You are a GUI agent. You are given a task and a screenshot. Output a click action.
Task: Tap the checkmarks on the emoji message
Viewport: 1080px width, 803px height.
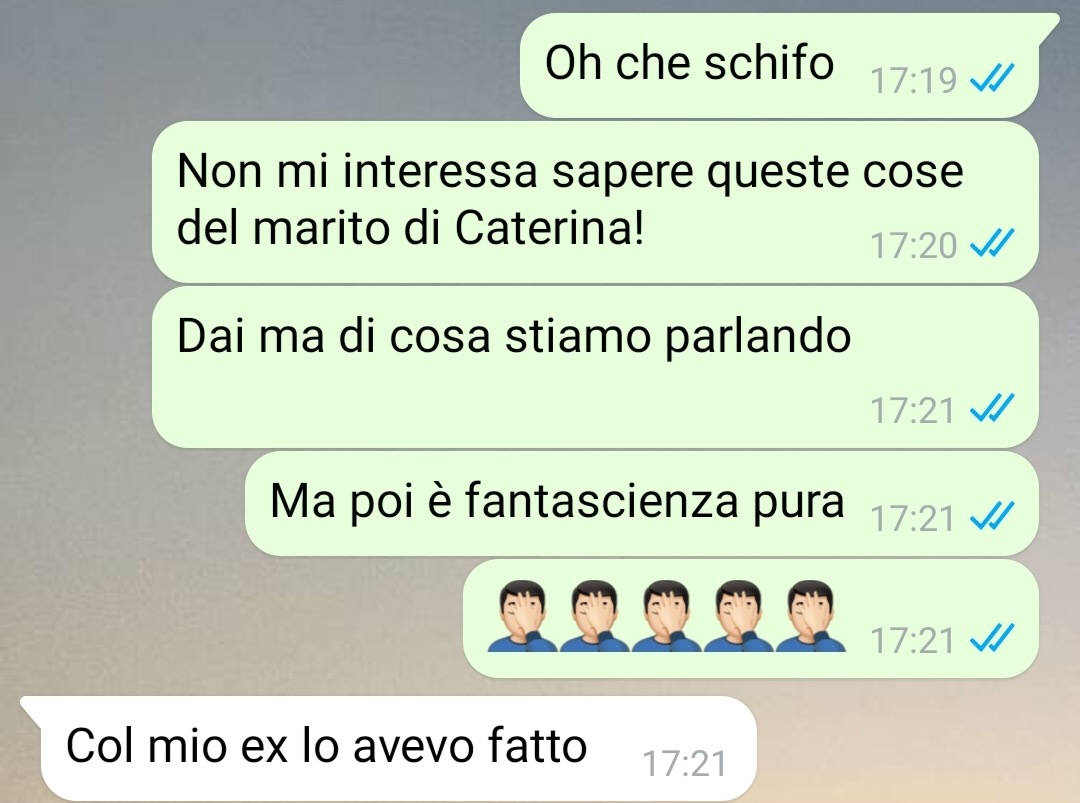992,638
